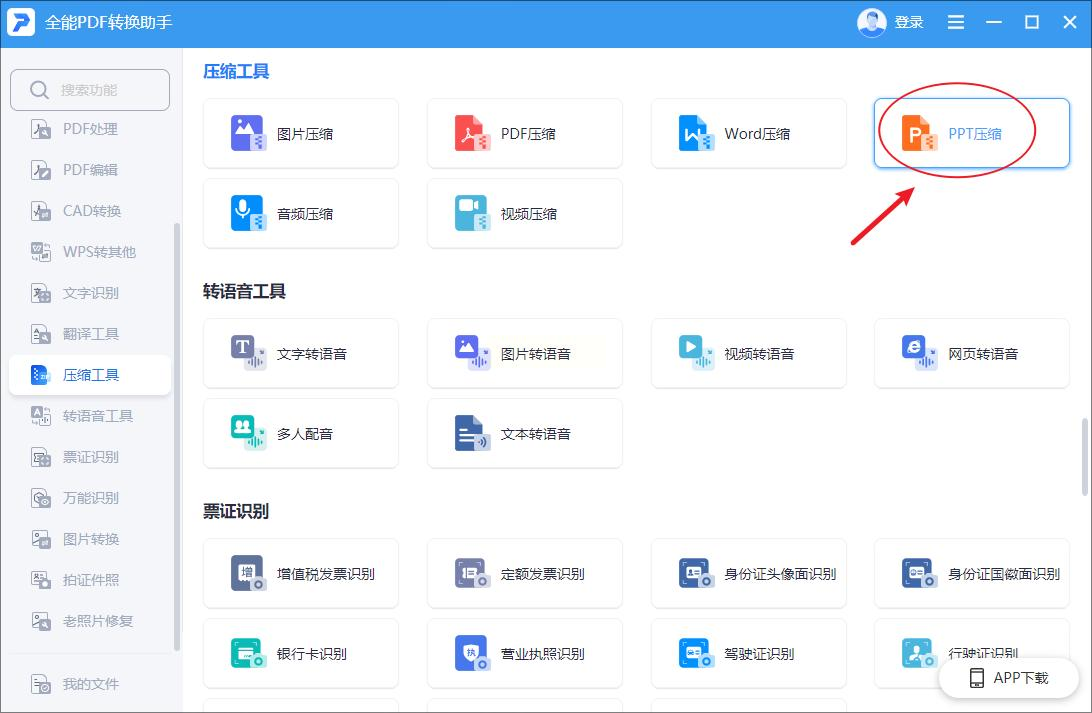The width and height of the screenshot is (1092, 713).
Task: Click the APP下载 button
Action: point(1009,677)
